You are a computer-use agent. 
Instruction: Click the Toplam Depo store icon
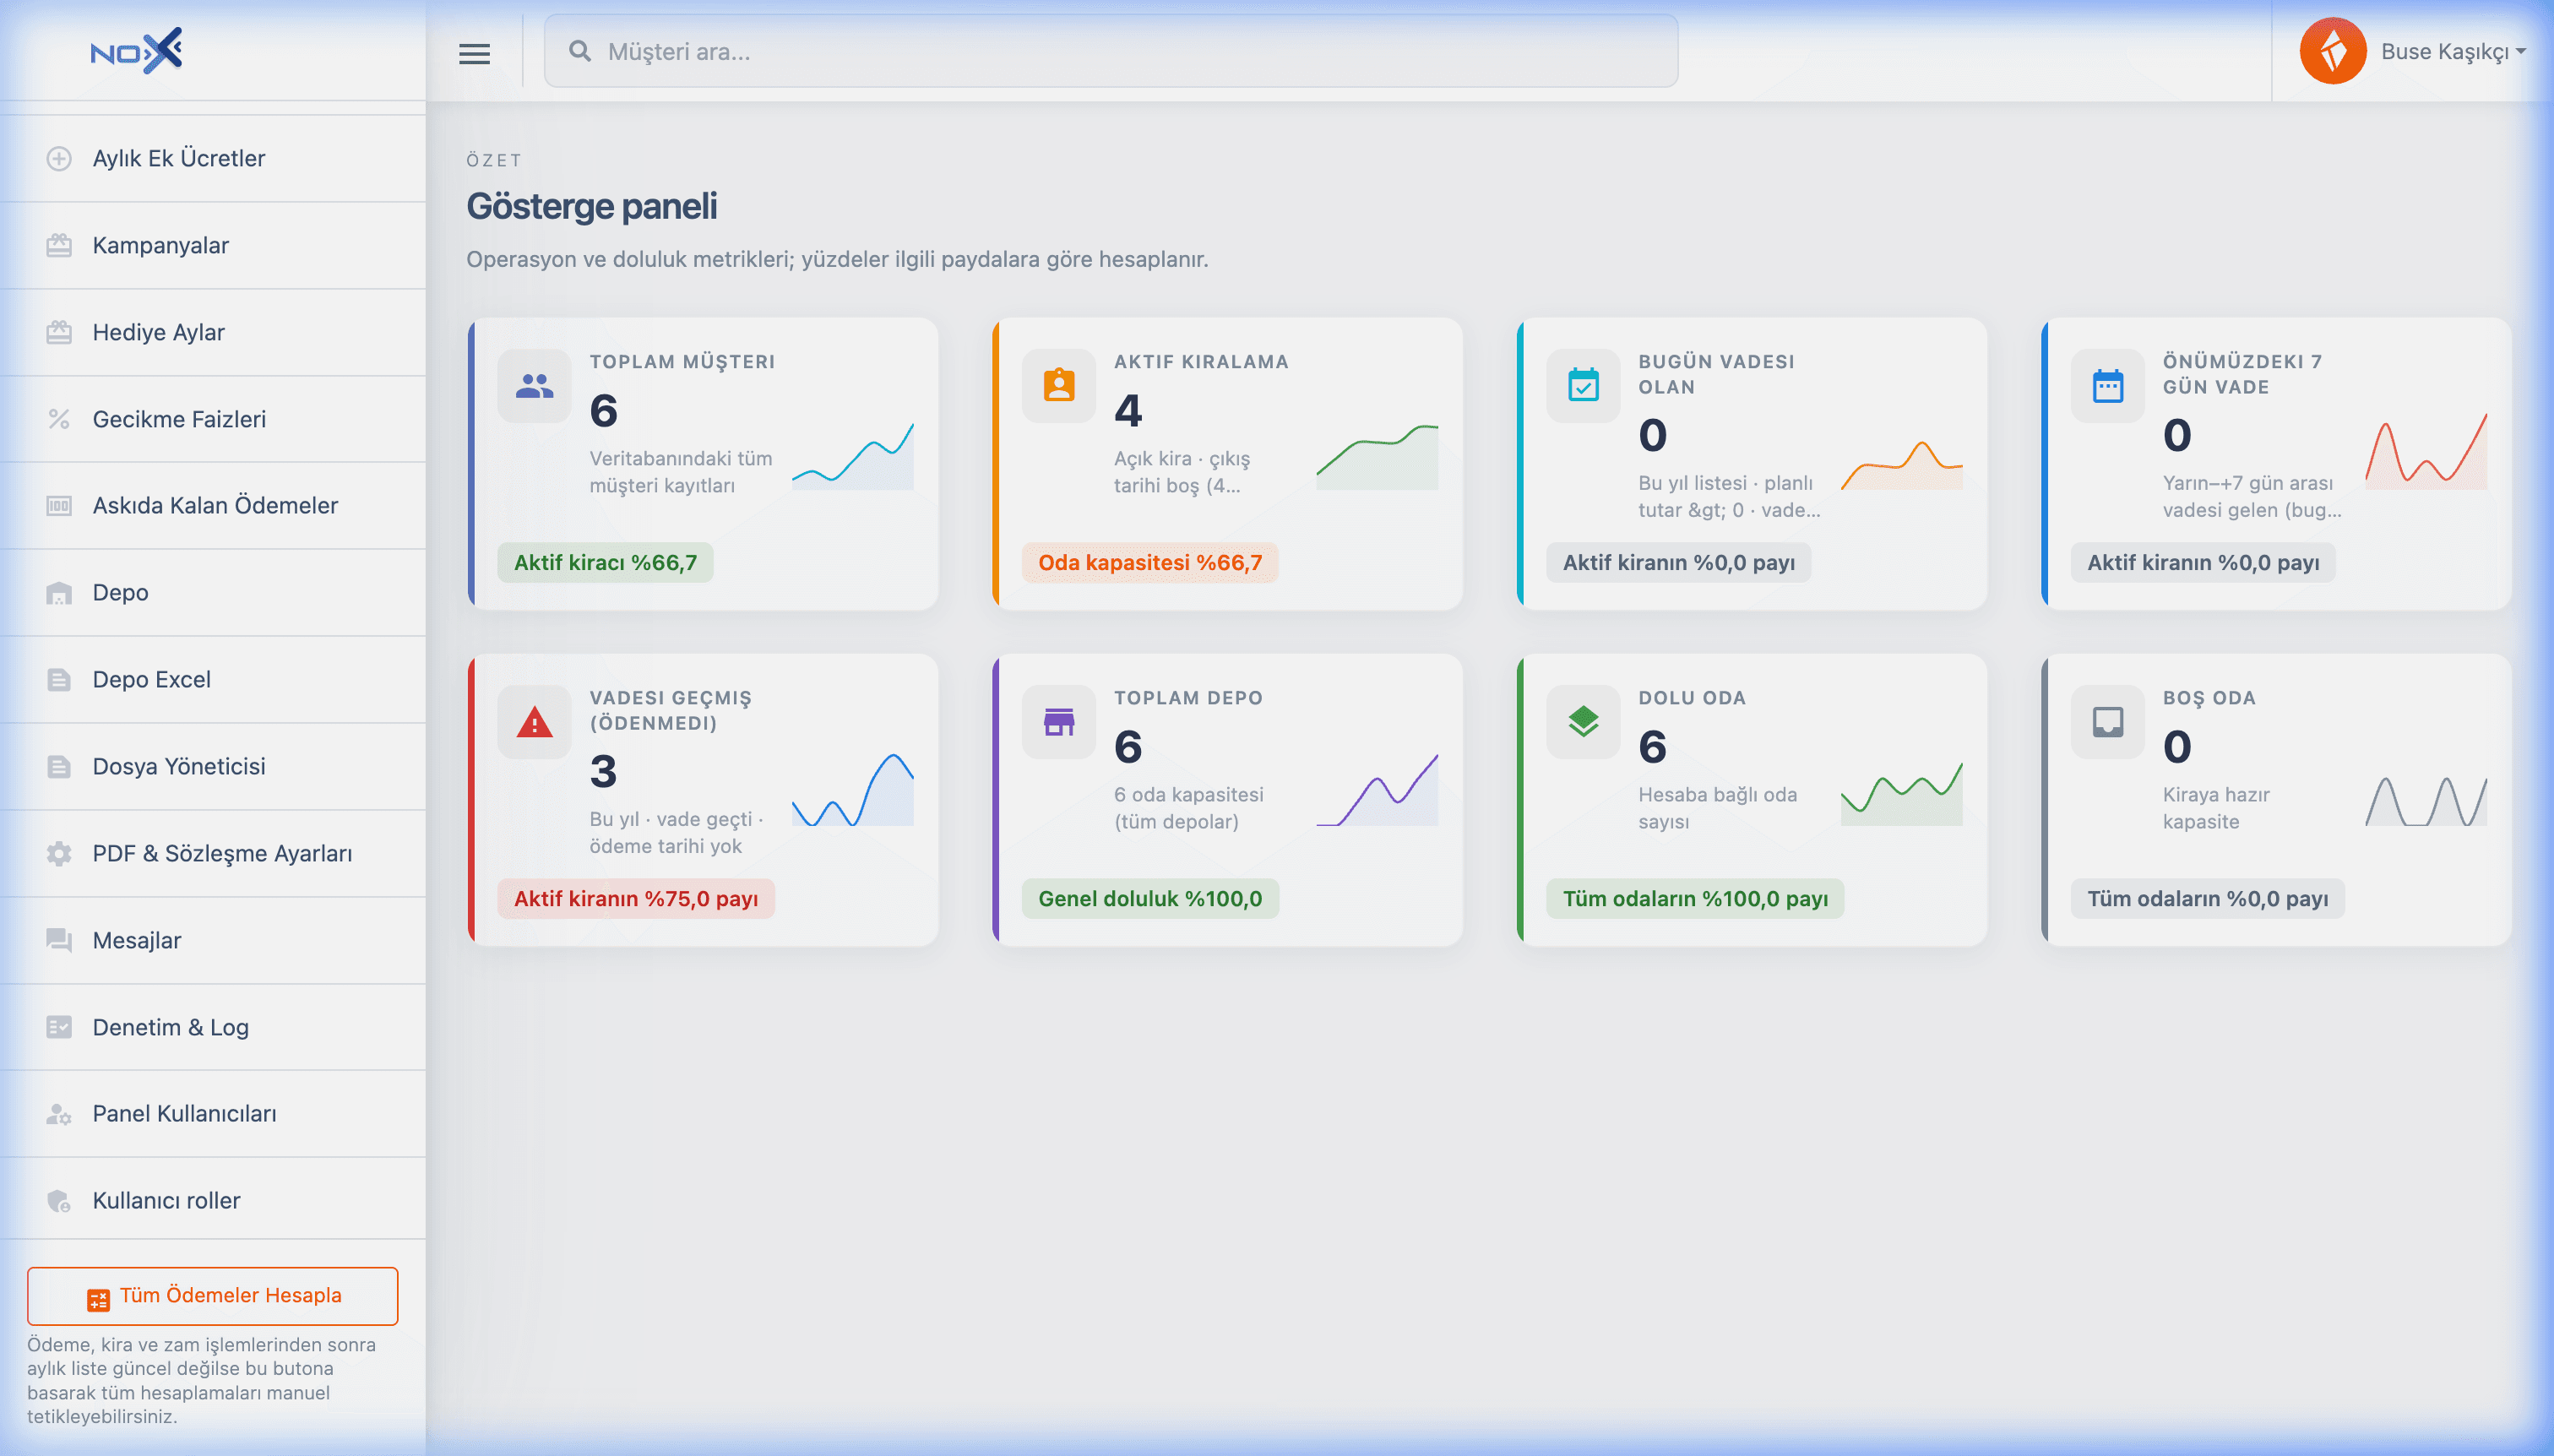tap(1059, 721)
